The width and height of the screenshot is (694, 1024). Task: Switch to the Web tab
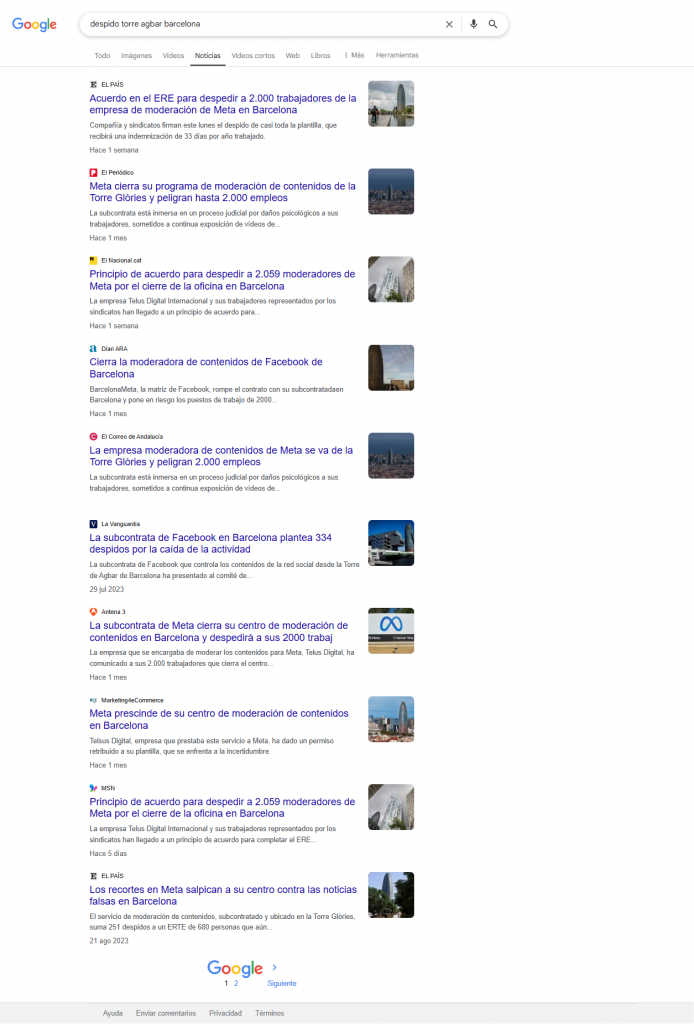(292, 56)
